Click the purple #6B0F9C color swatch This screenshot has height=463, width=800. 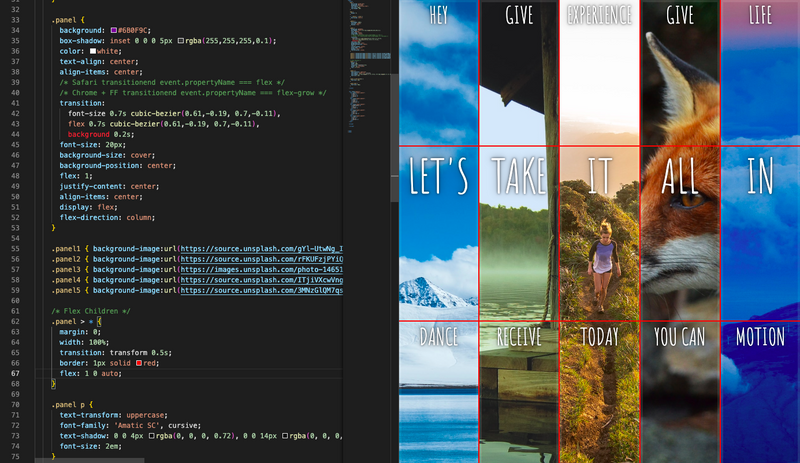click(x=115, y=31)
